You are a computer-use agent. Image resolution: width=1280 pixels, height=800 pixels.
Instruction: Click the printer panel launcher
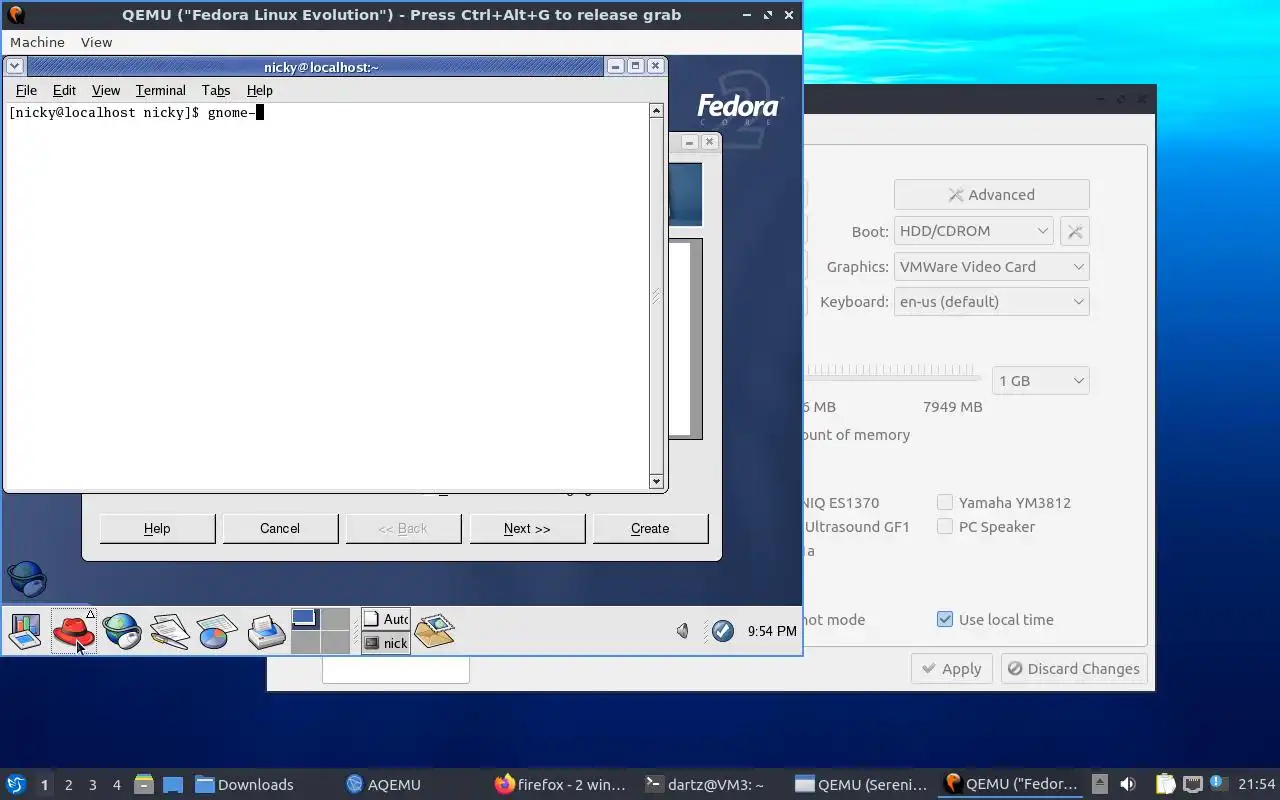[266, 631]
